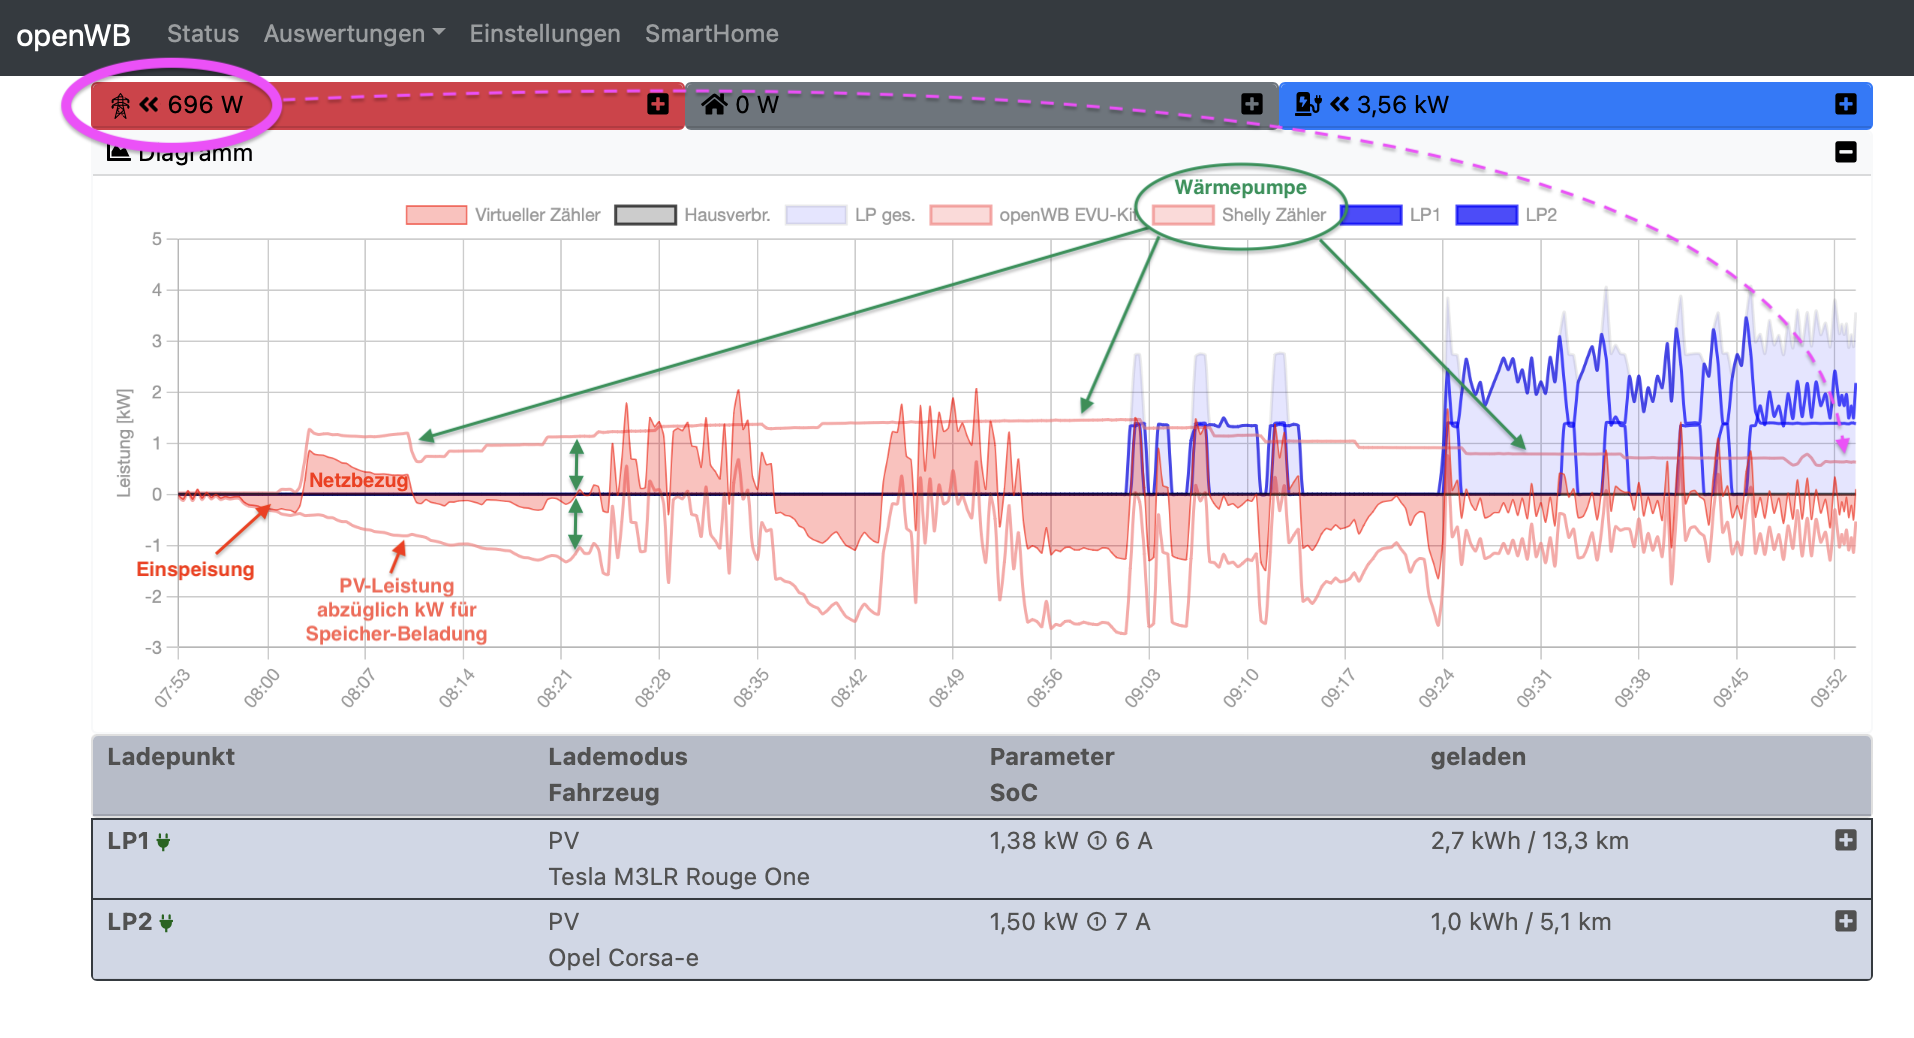Viewport: 1914px width, 1038px height.
Task: Go to Einstellungen in the navbar
Action: tap(545, 34)
